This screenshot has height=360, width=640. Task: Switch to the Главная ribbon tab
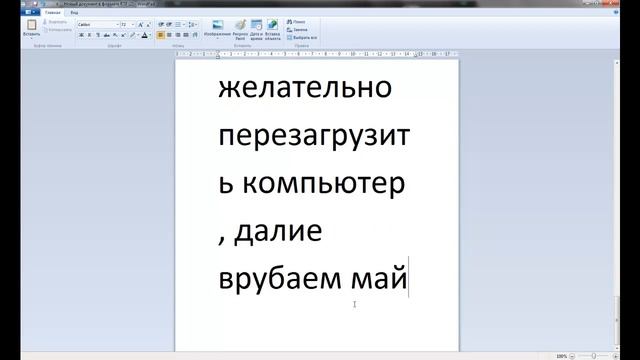tap(52, 13)
